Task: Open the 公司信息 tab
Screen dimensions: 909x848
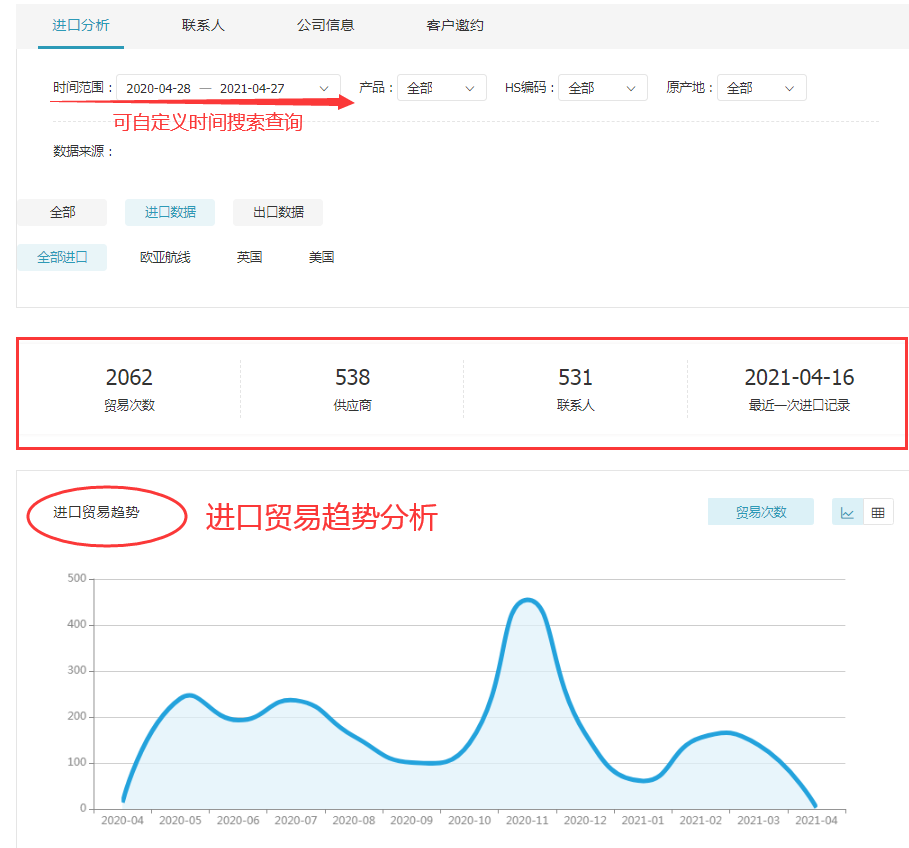Action: click(x=325, y=25)
